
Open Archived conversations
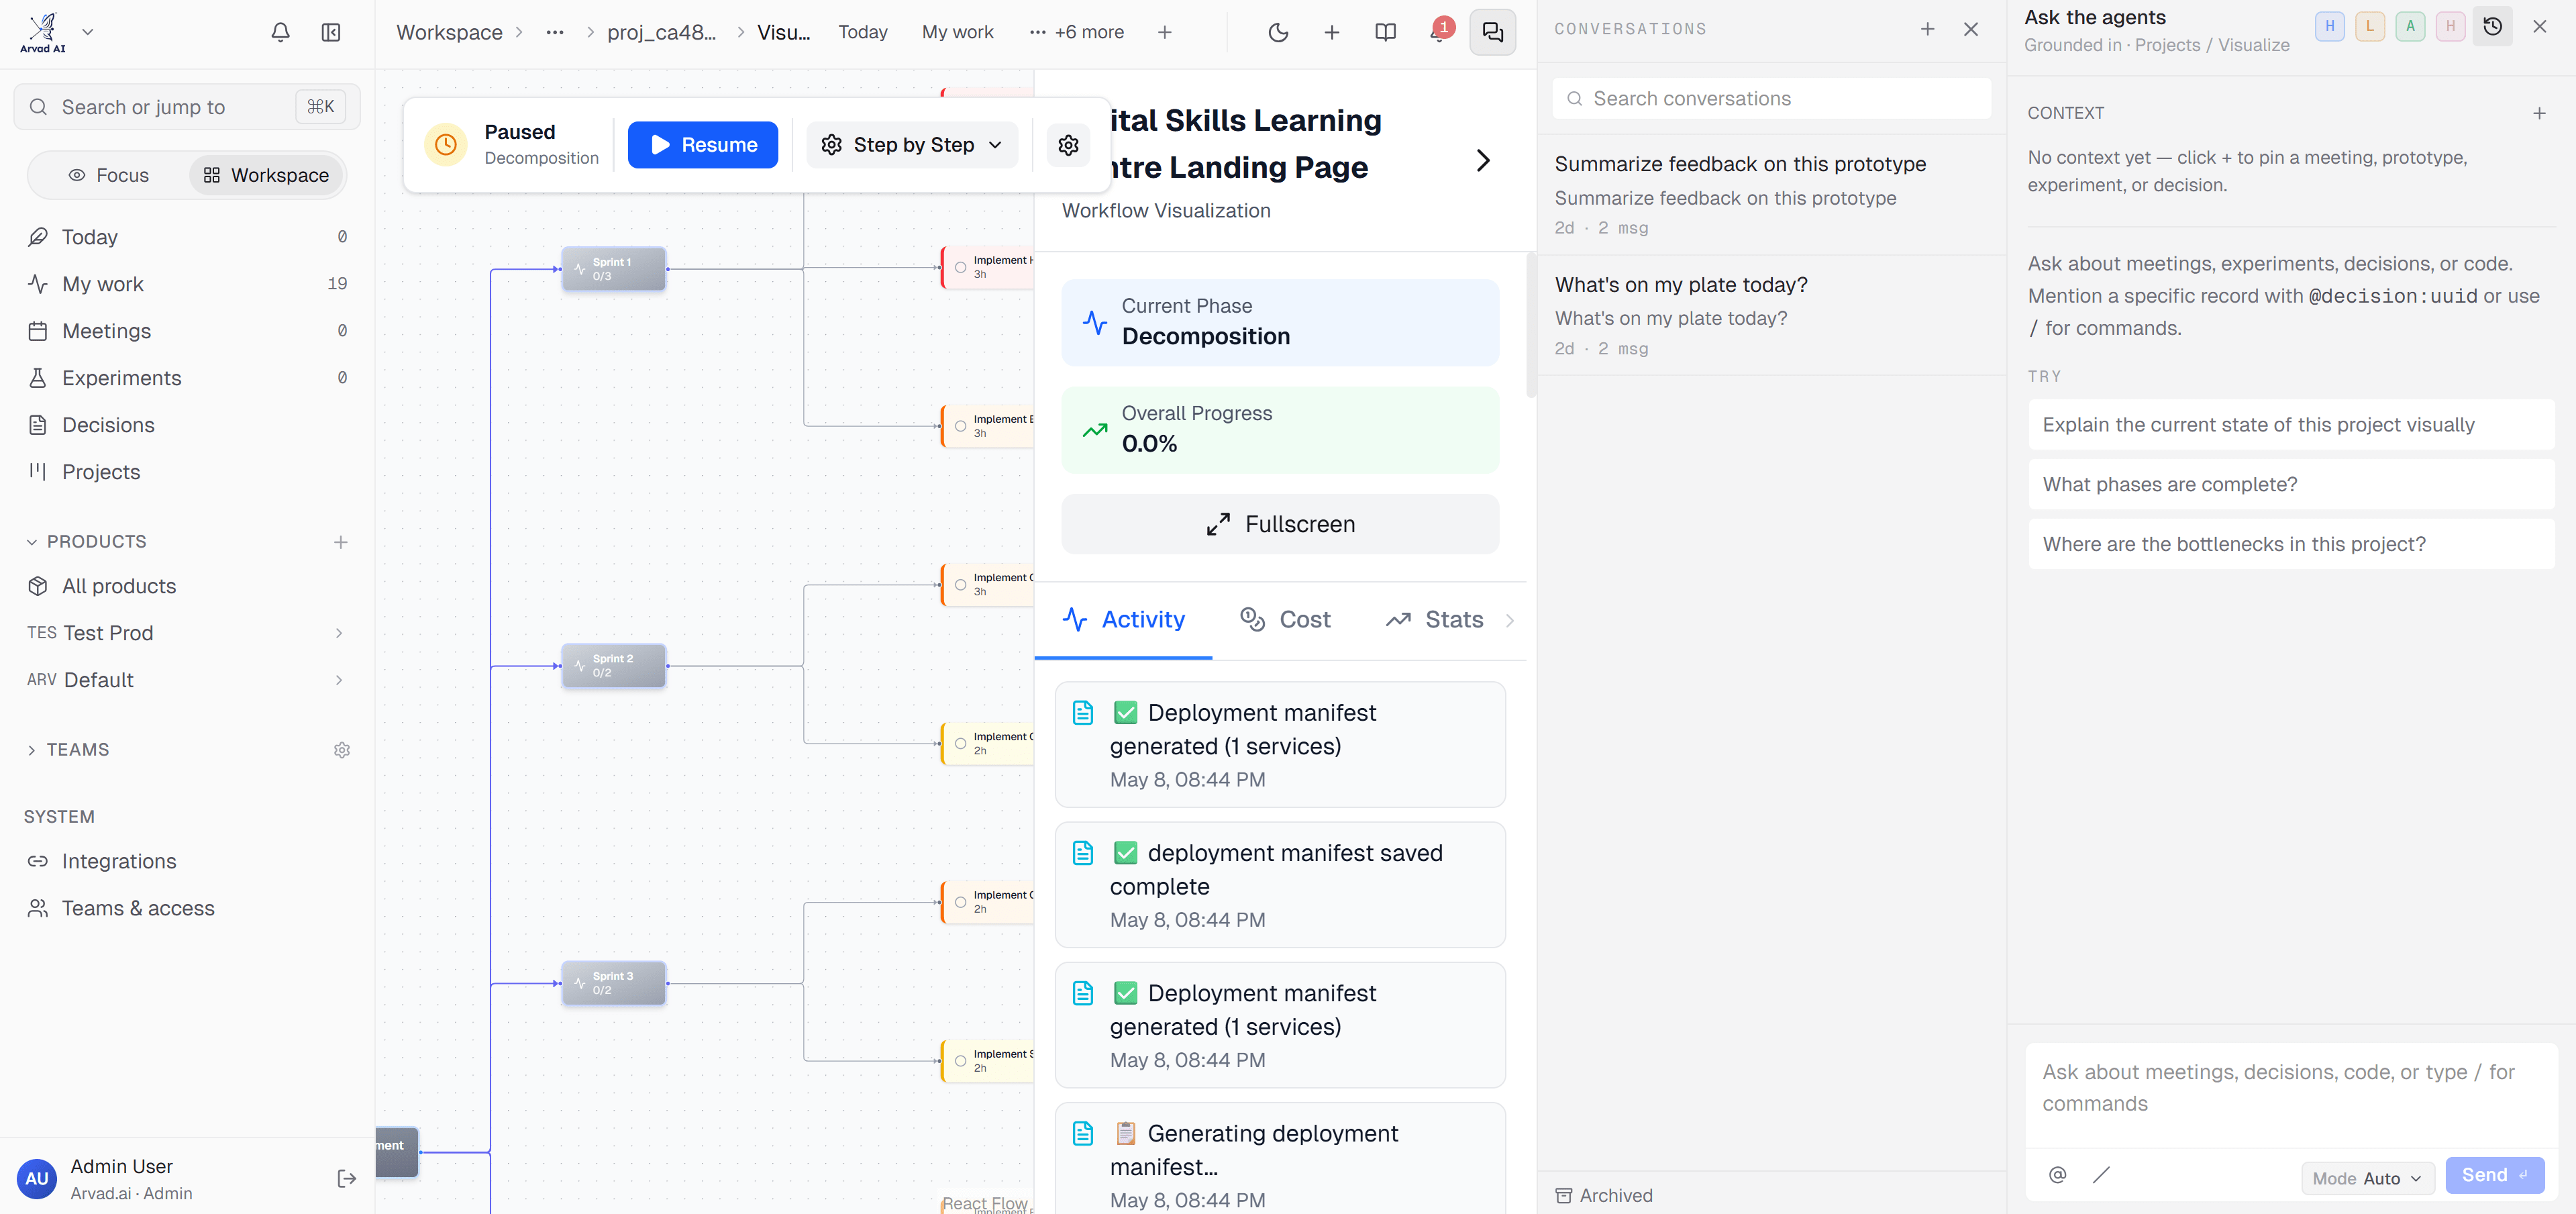1603,1195
